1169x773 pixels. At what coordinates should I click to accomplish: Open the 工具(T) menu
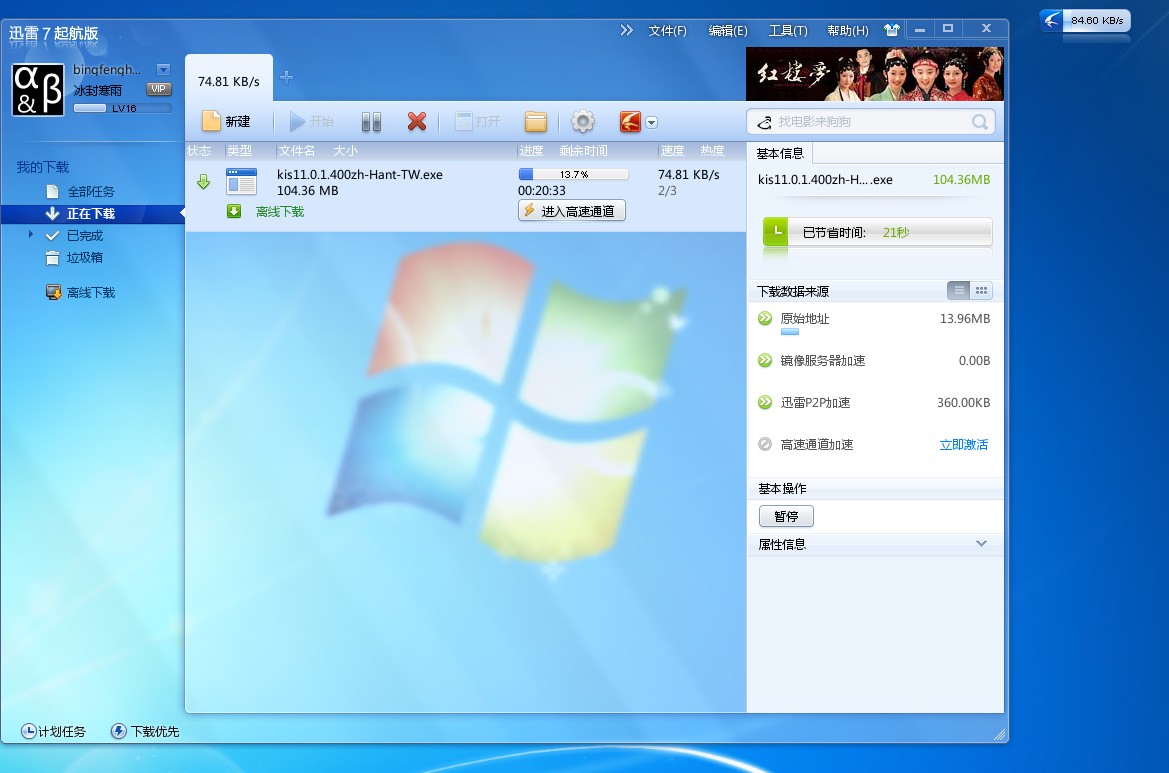tap(788, 31)
